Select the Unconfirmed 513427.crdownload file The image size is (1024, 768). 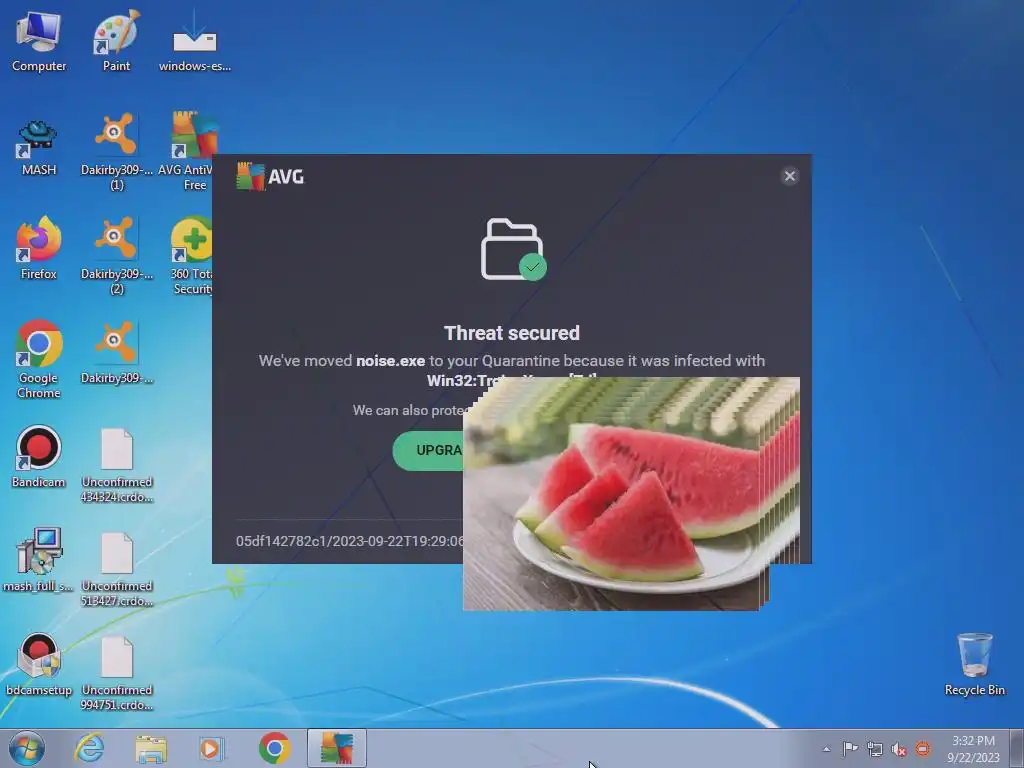click(x=117, y=569)
